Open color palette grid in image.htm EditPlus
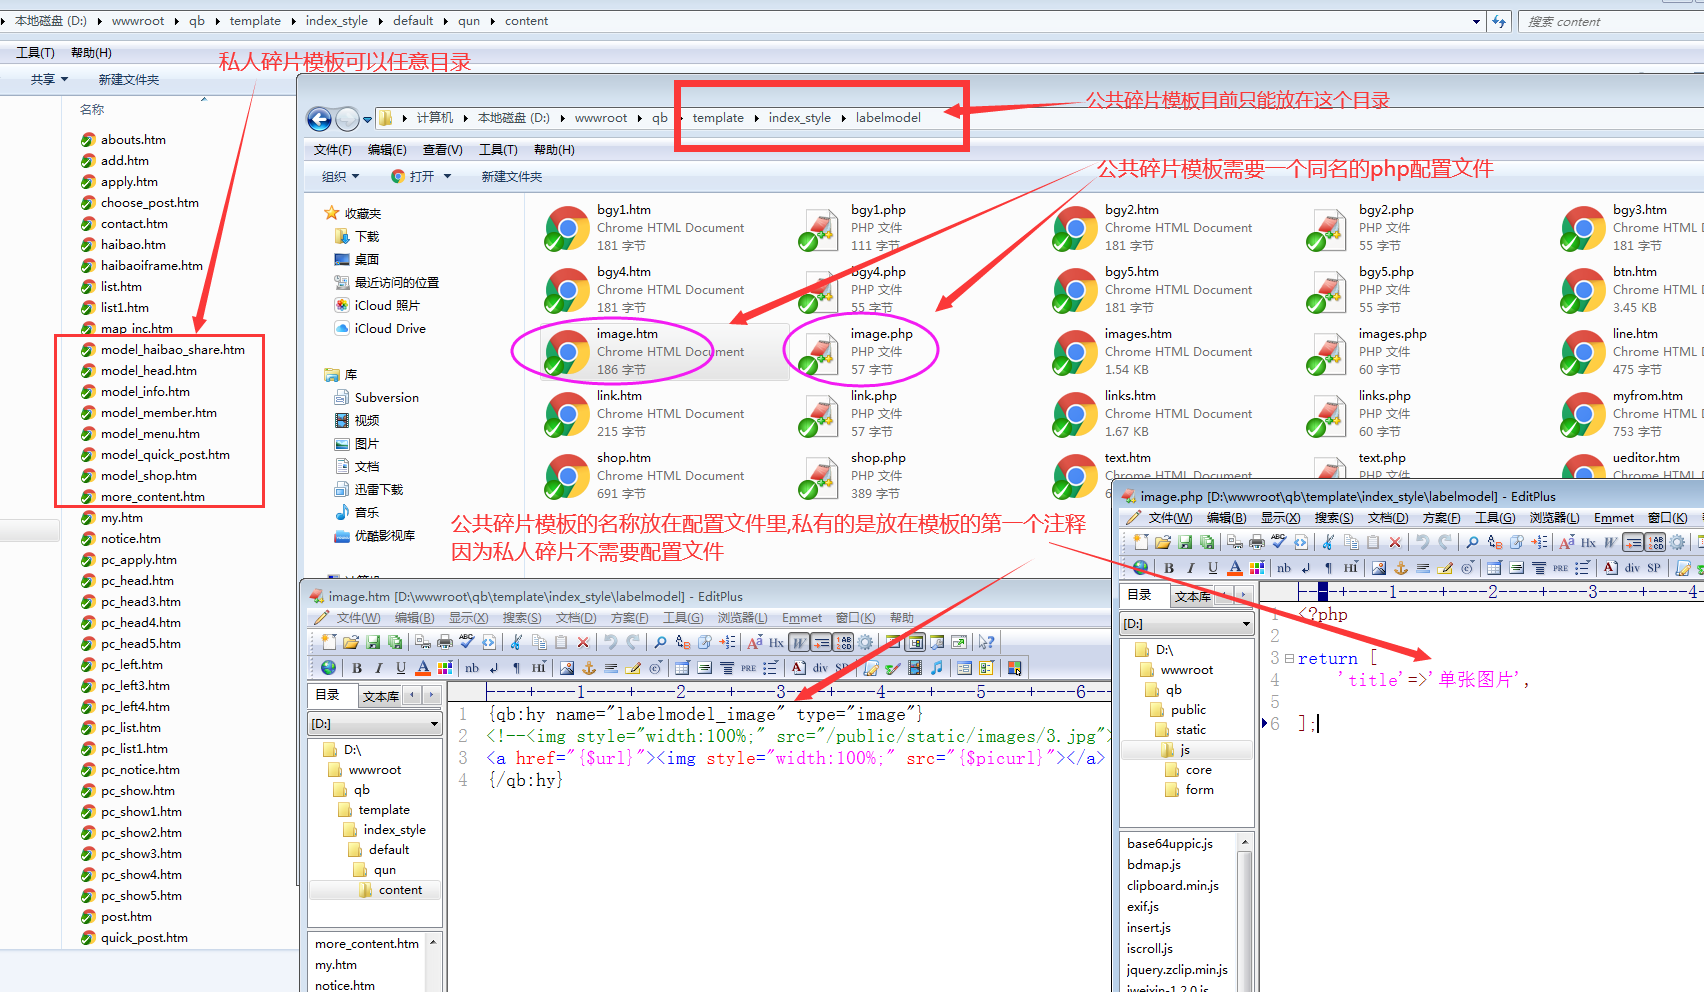 coord(445,667)
